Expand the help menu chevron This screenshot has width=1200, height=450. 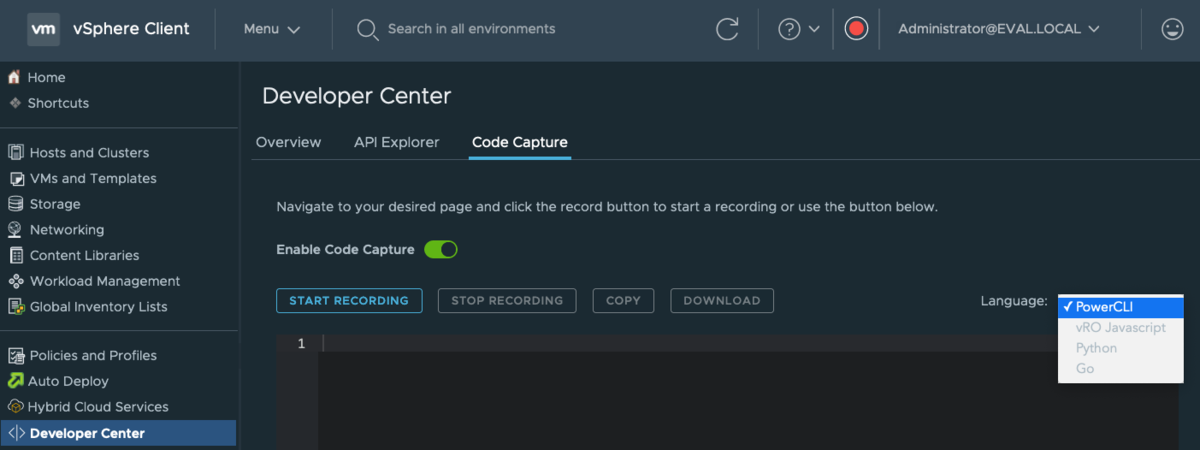pyautogui.click(x=814, y=29)
